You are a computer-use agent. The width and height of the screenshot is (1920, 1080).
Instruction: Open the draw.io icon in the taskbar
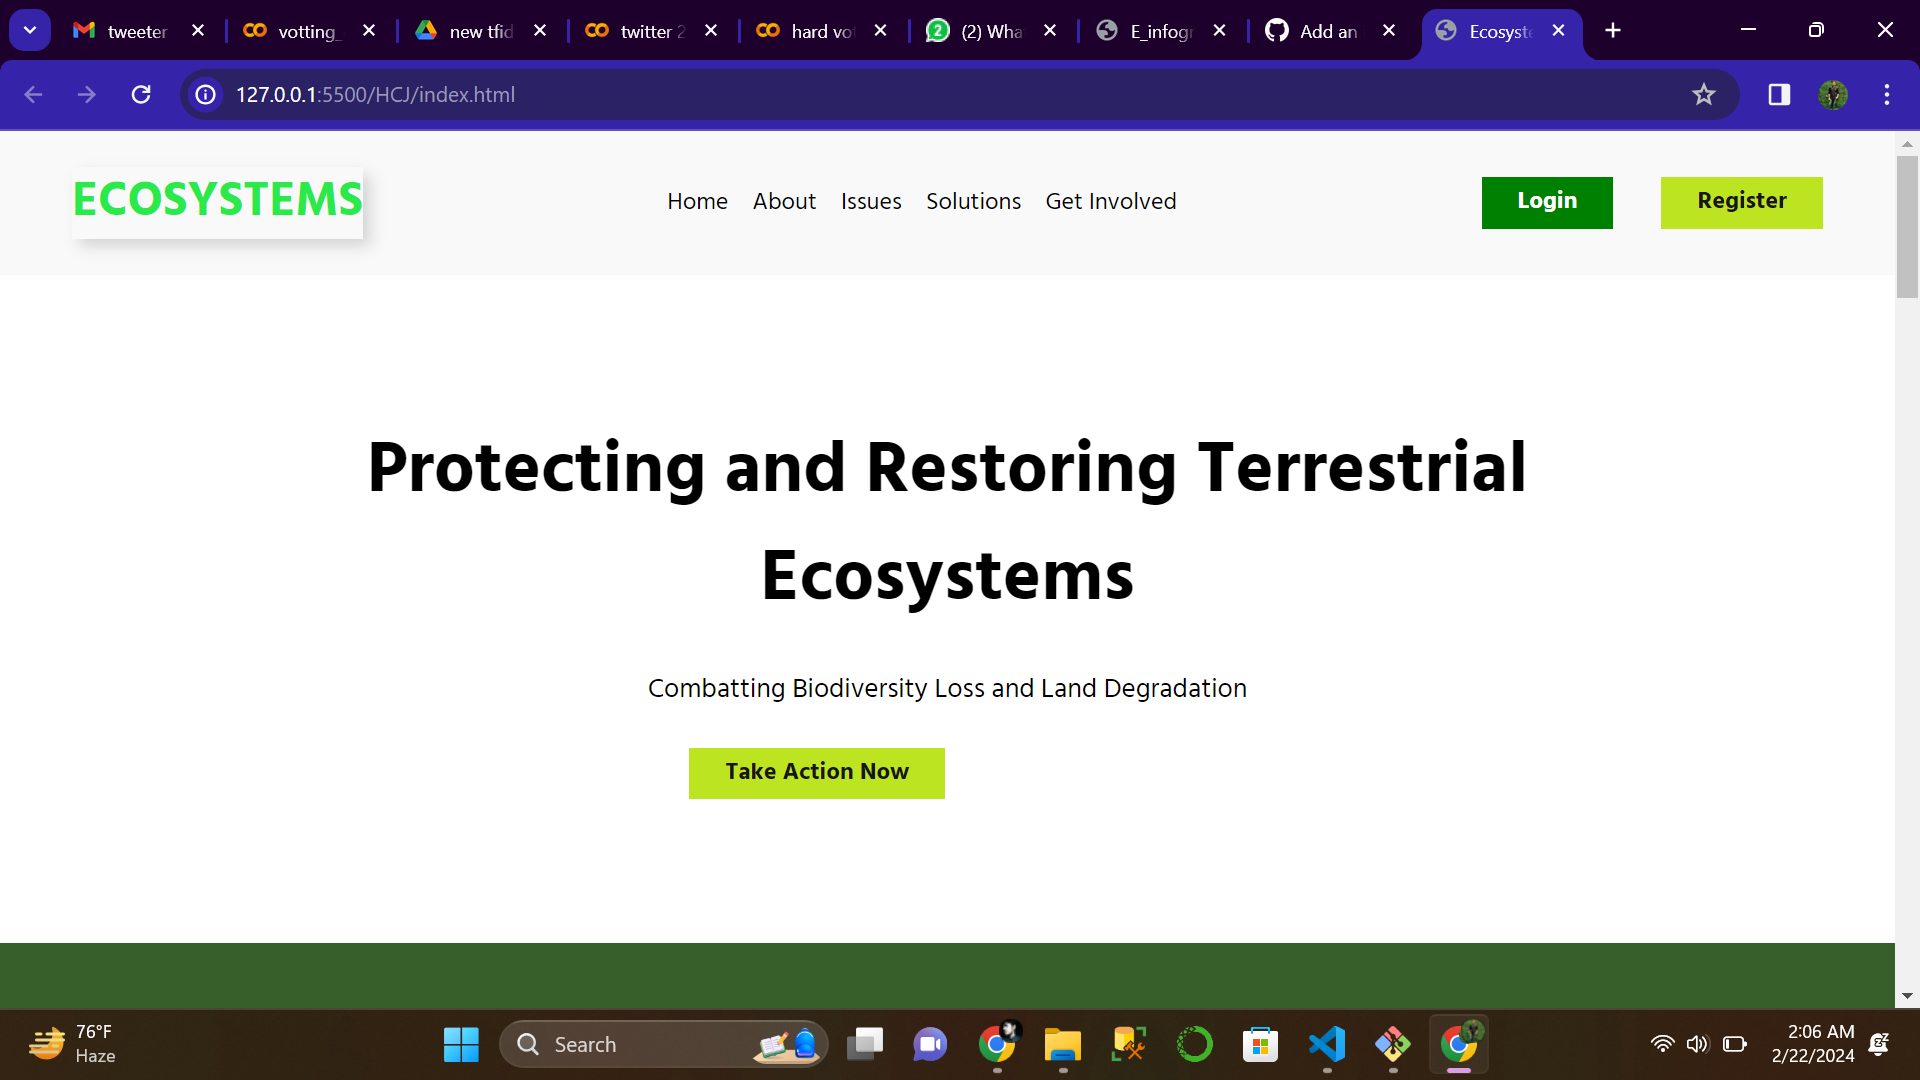(x=1393, y=1043)
